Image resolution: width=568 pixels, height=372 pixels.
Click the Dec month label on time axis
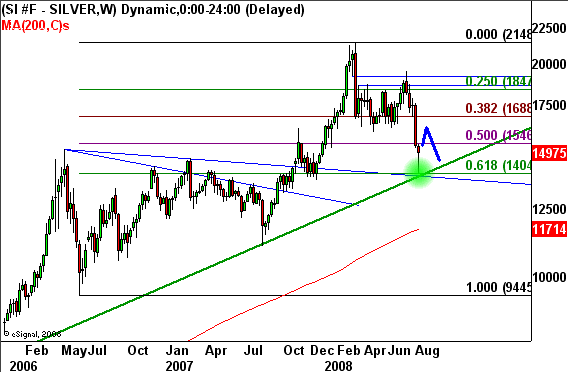[323, 351]
